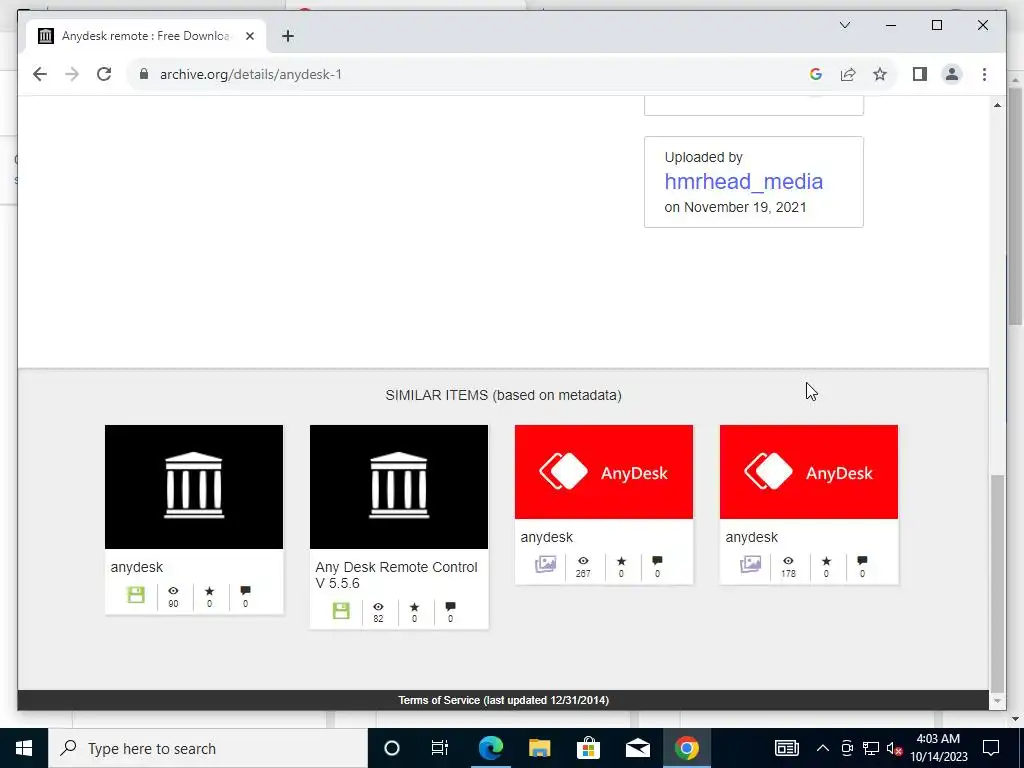The image size is (1024, 768).
Task: View site information via the lock icon
Action: tap(144, 74)
